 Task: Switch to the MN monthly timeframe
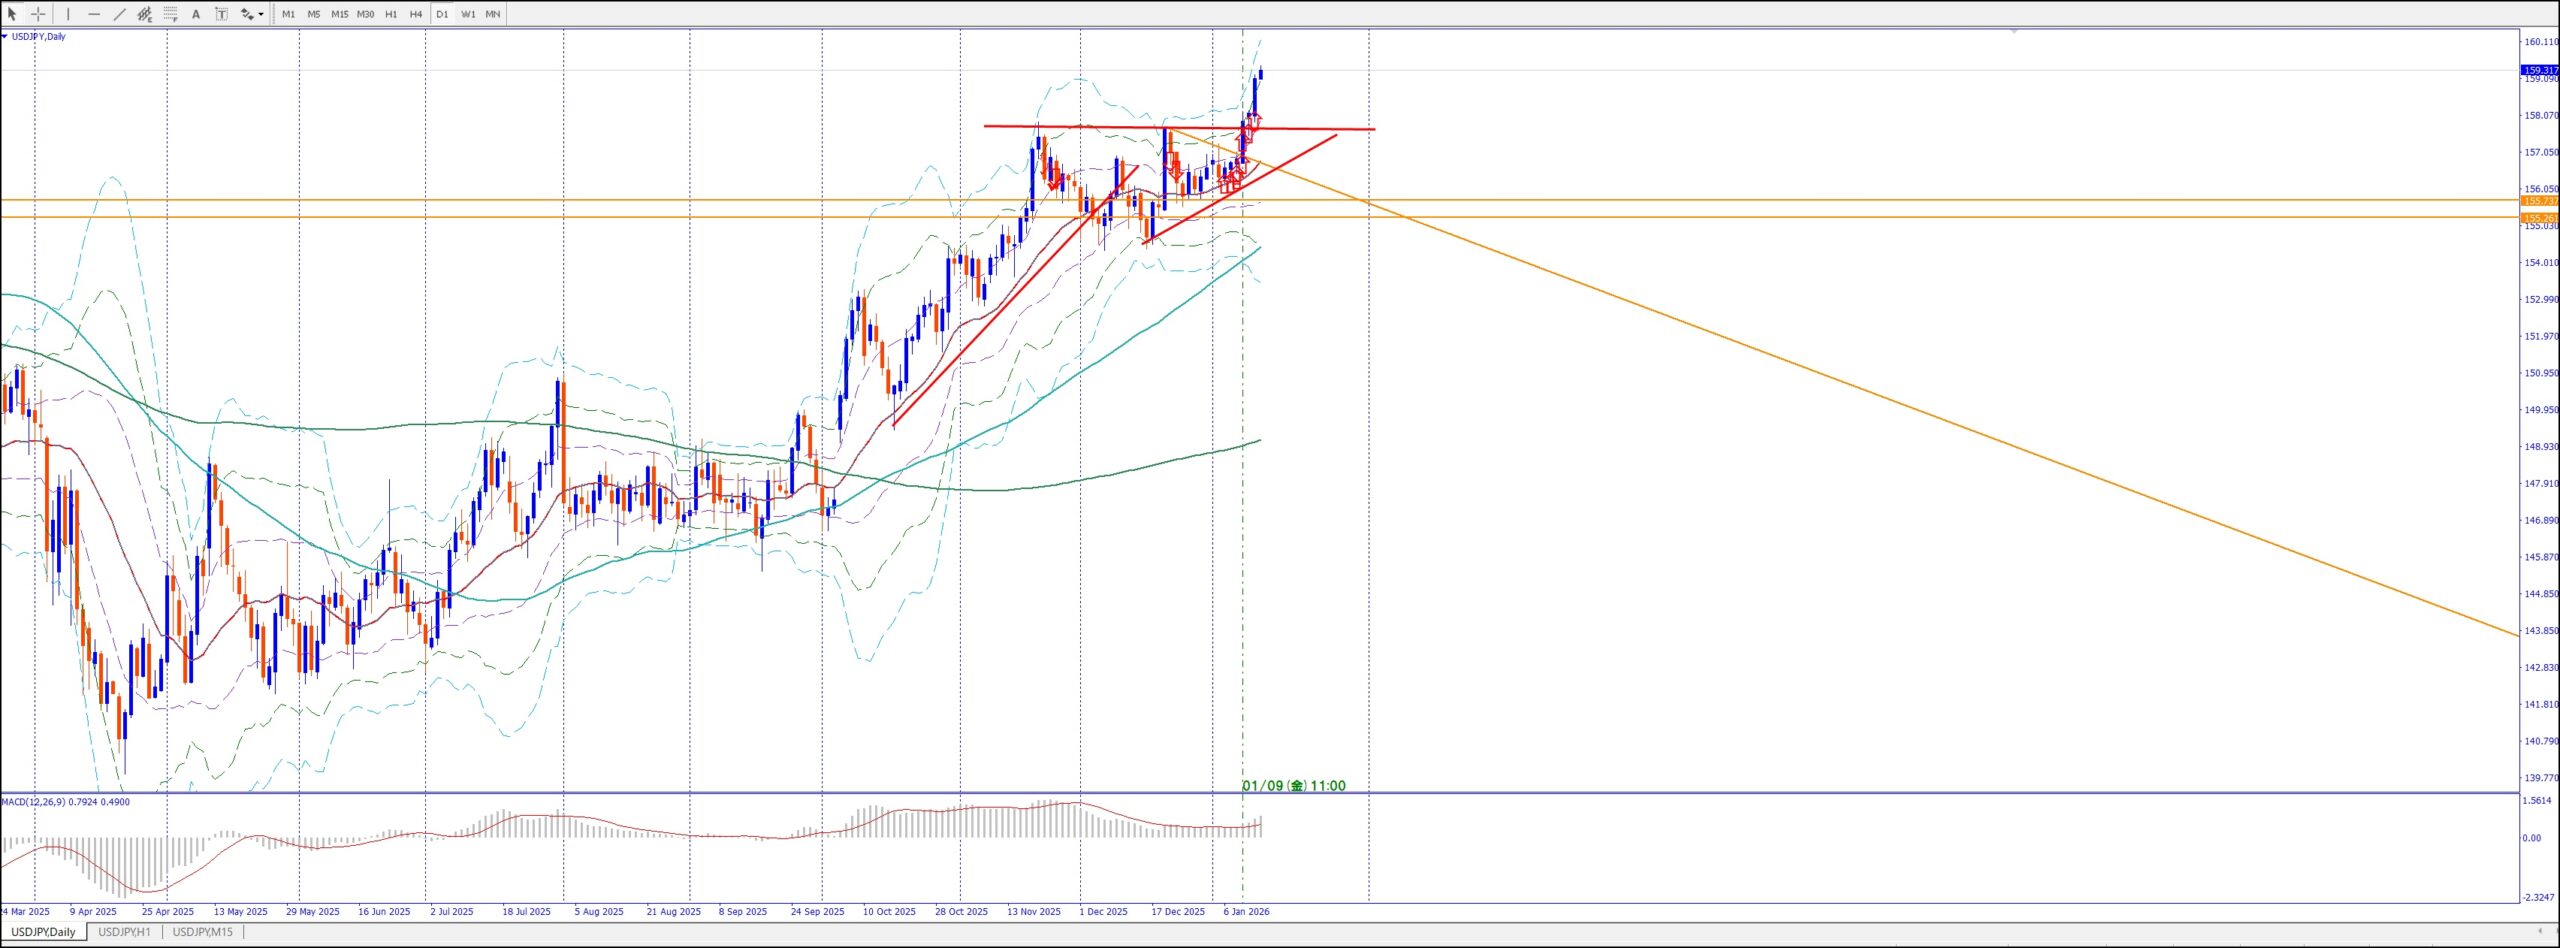tap(493, 14)
